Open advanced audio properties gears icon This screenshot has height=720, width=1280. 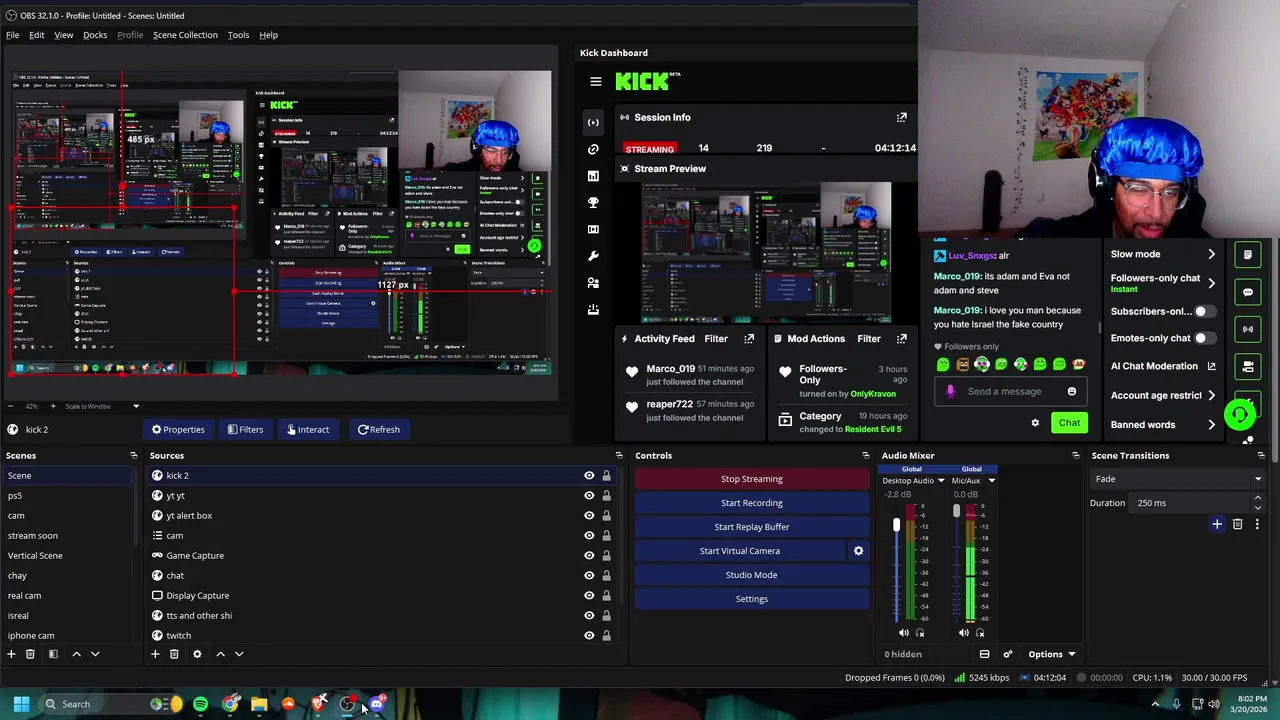tap(1007, 655)
